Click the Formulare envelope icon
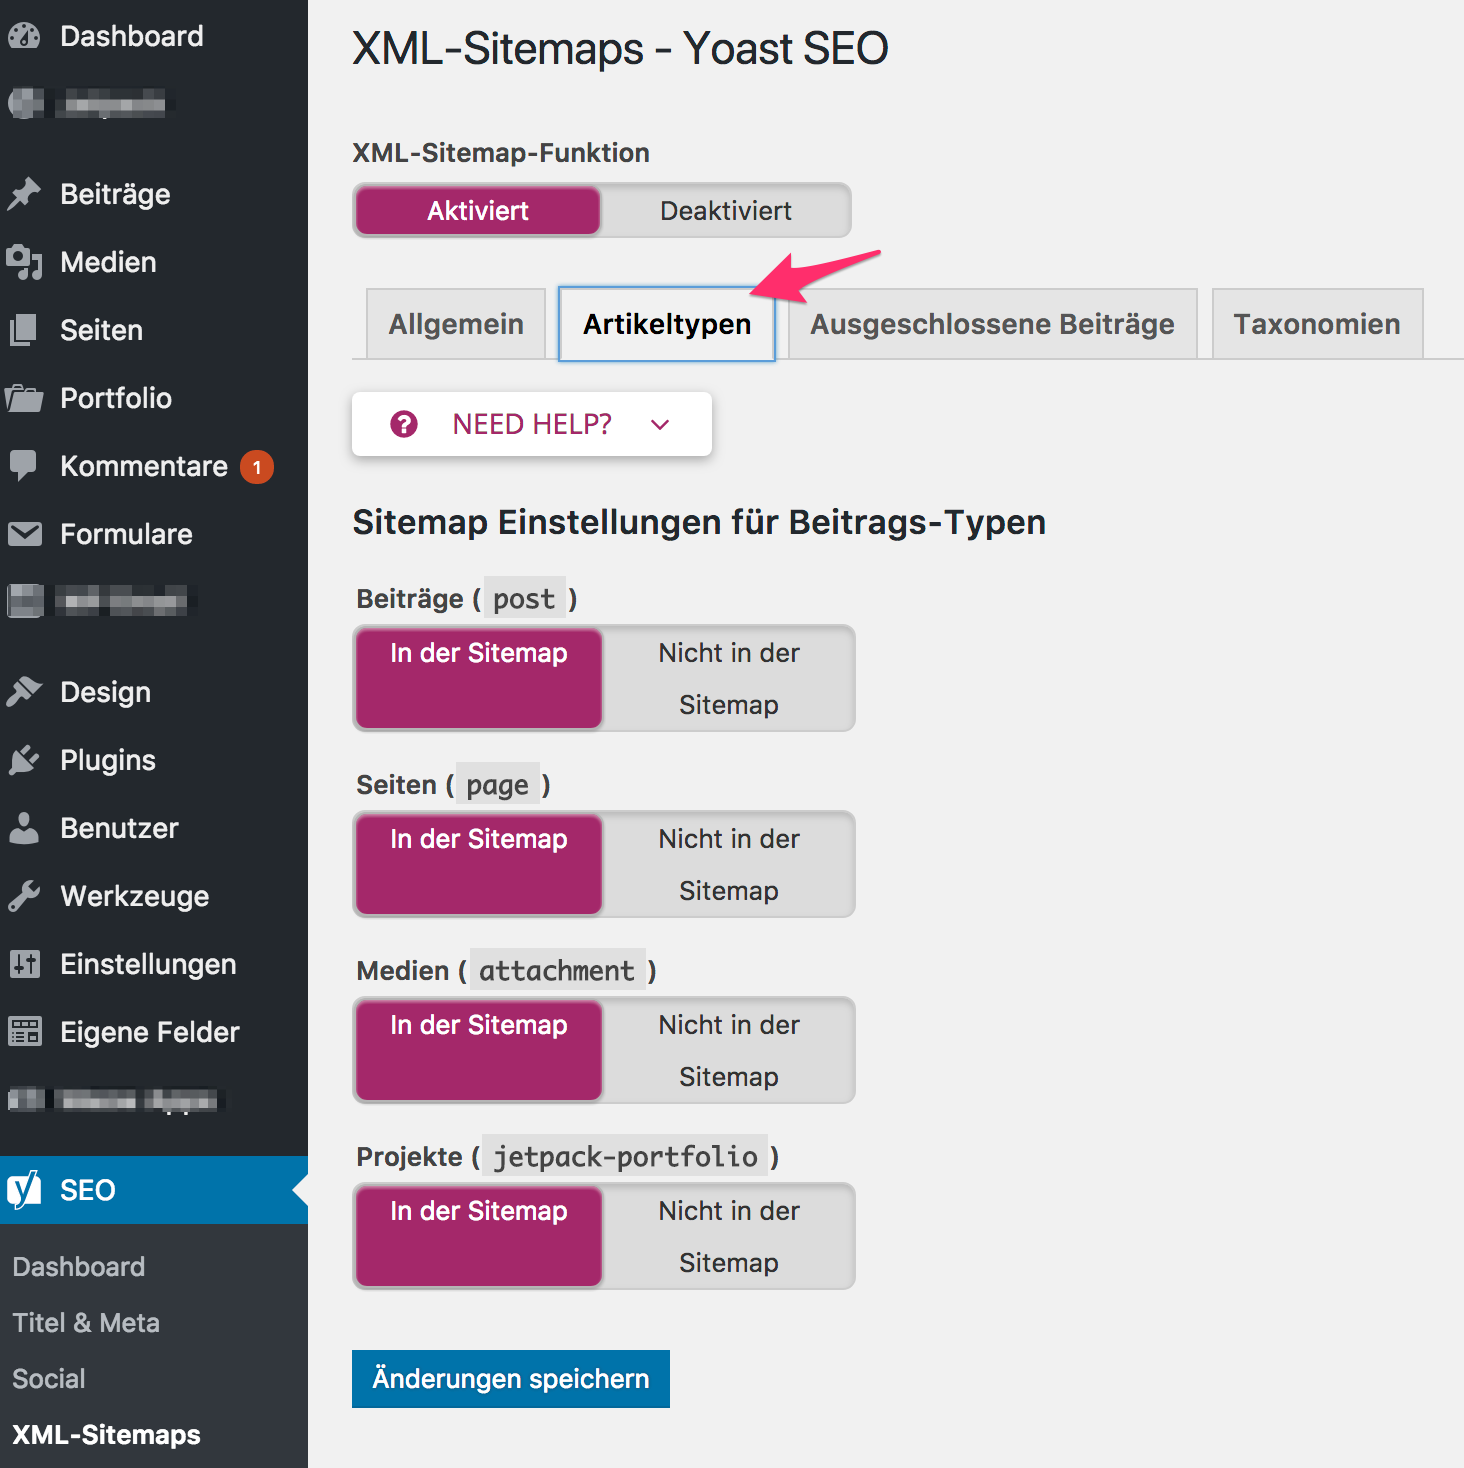 pyautogui.click(x=24, y=534)
